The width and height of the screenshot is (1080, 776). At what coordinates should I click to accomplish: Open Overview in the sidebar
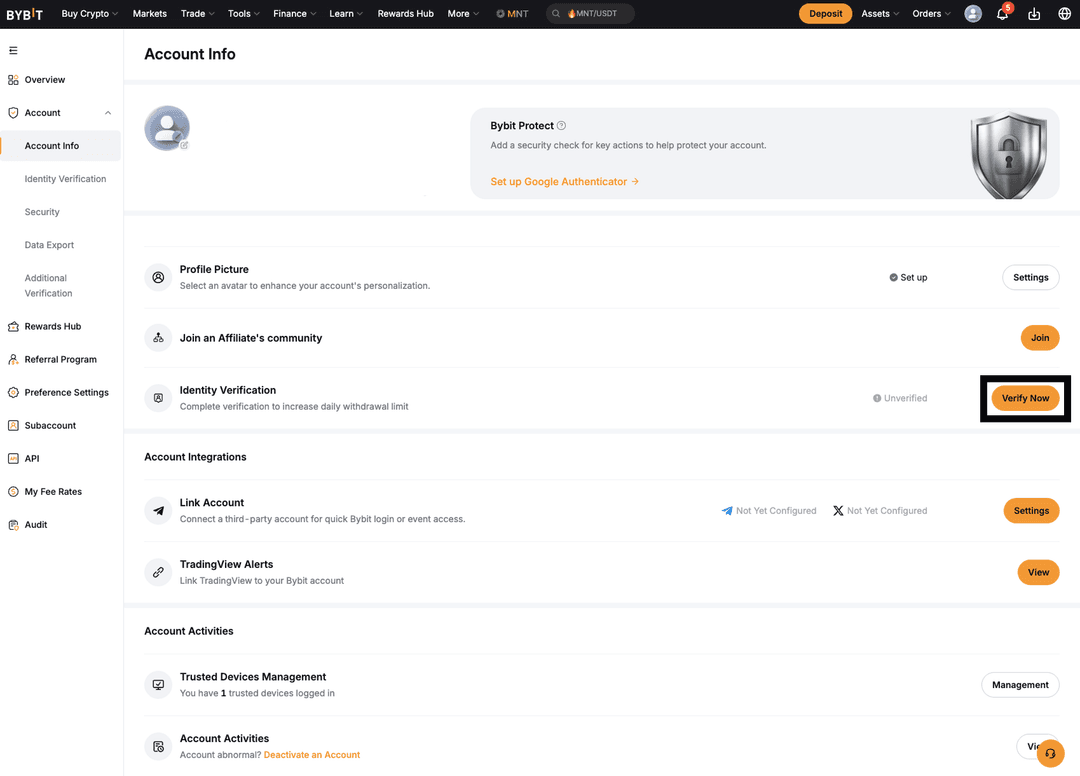pyautogui.click(x=45, y=80)
